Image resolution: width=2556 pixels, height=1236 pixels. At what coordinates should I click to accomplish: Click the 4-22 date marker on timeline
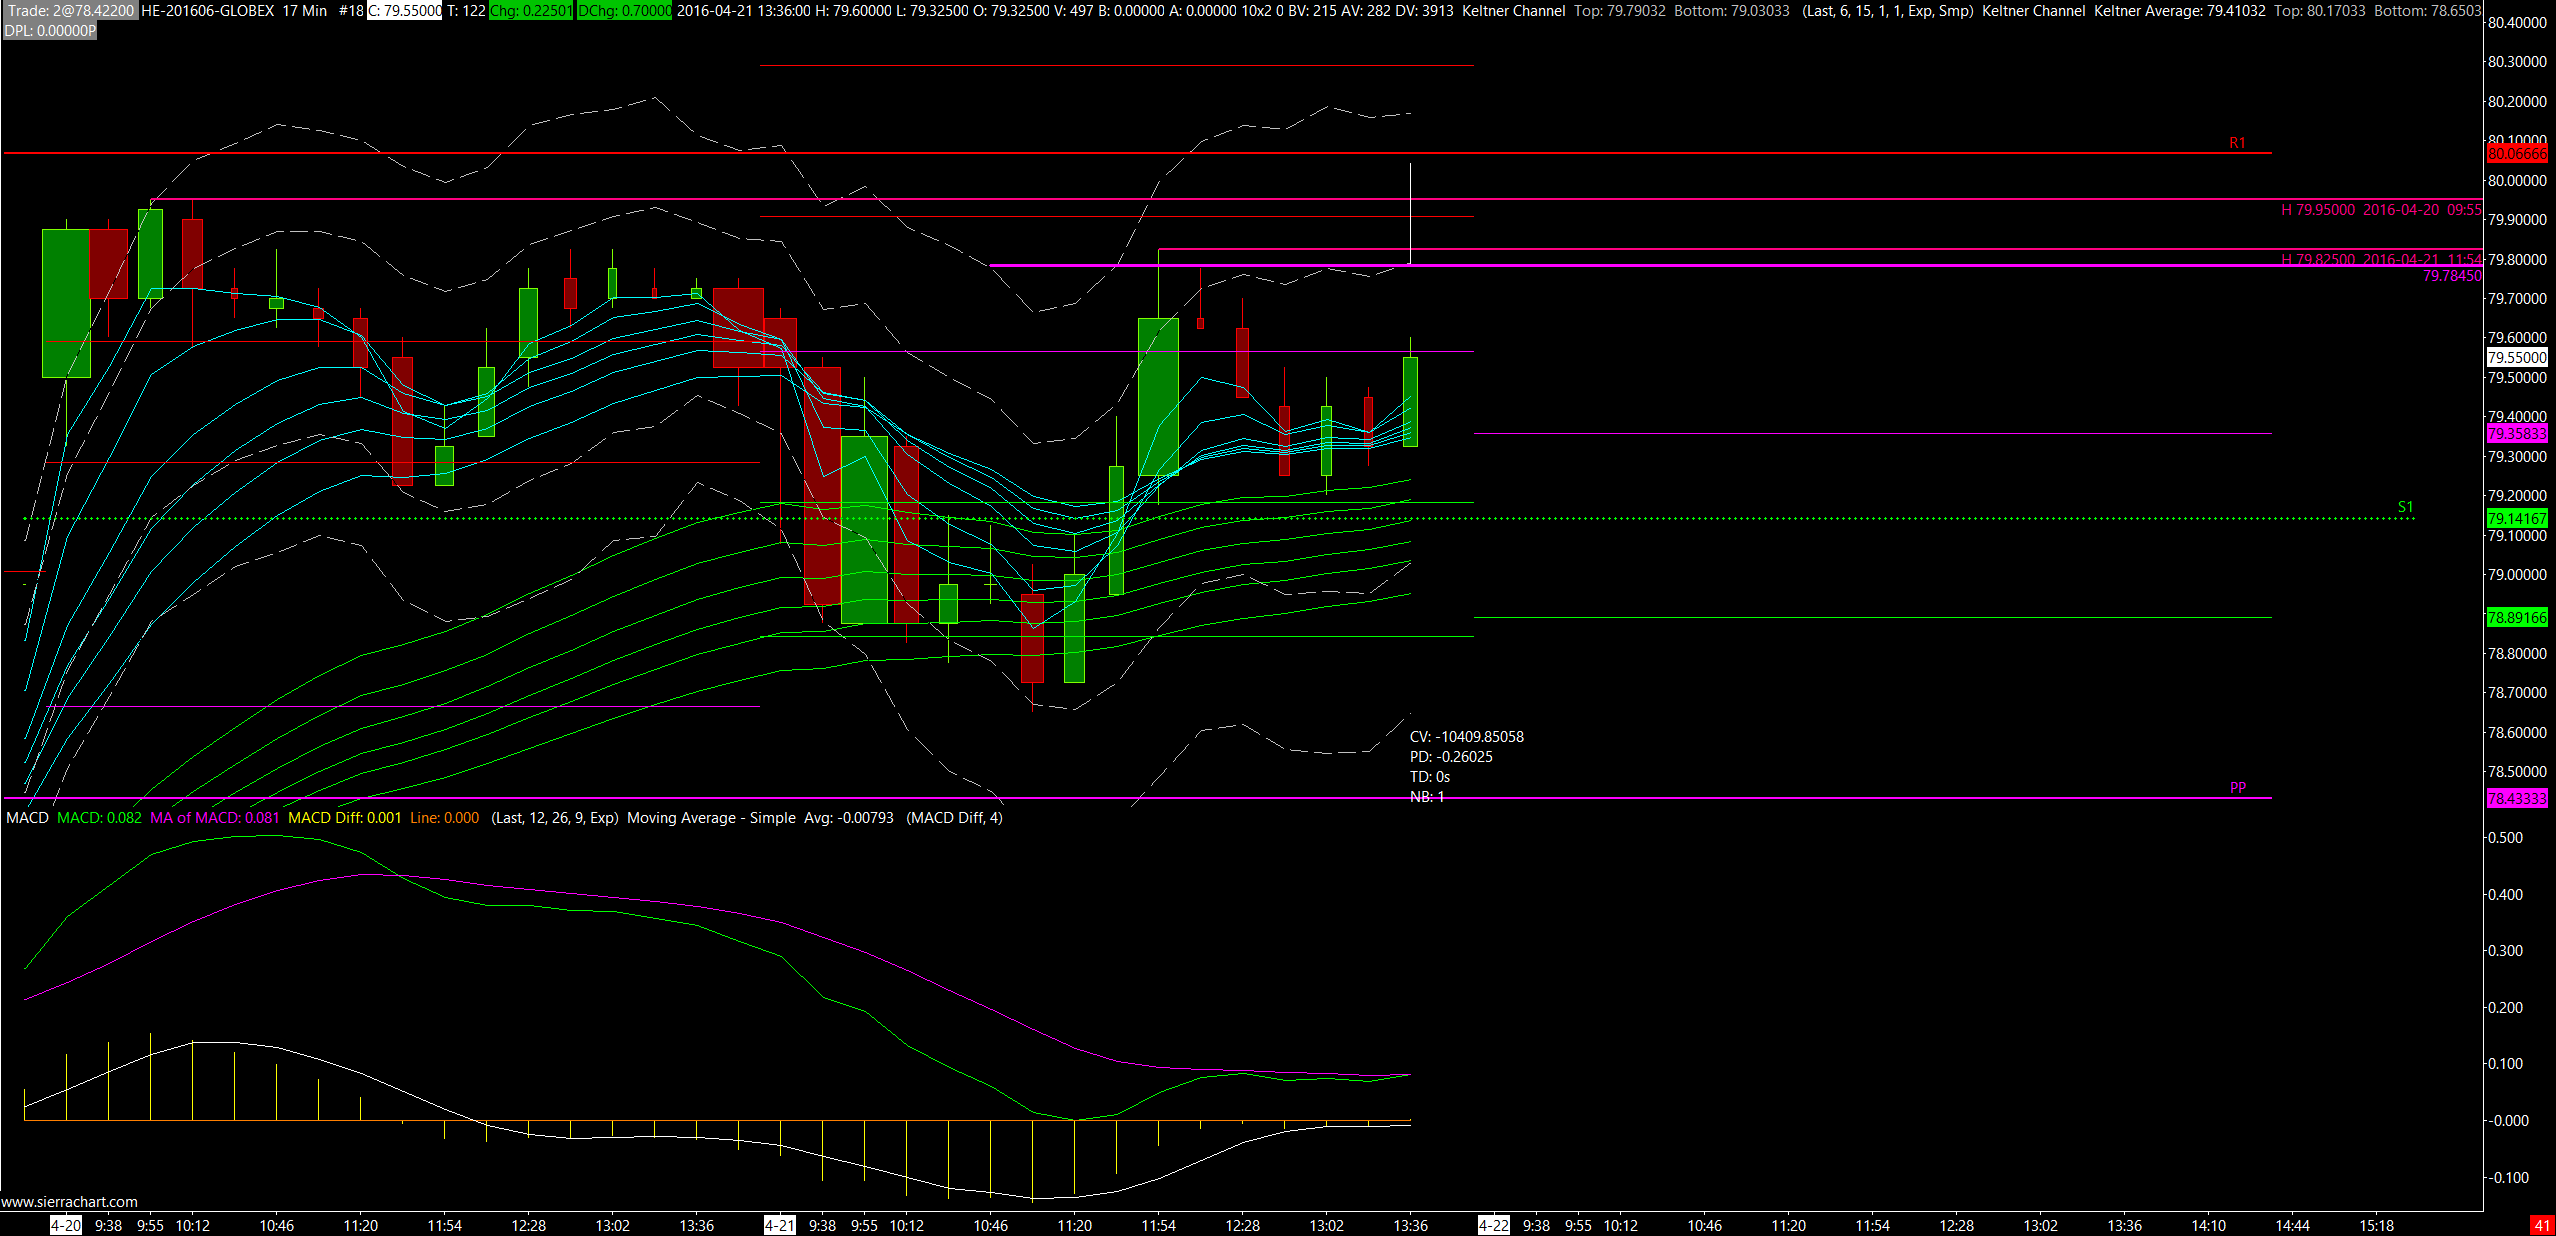pos(1493,1225)
